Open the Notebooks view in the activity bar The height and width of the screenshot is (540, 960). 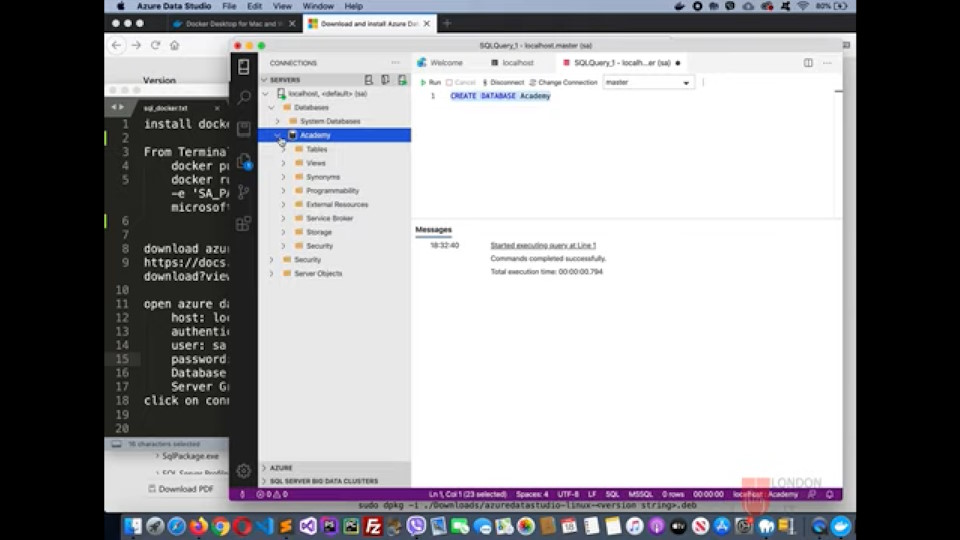click(x=244, y=129)
